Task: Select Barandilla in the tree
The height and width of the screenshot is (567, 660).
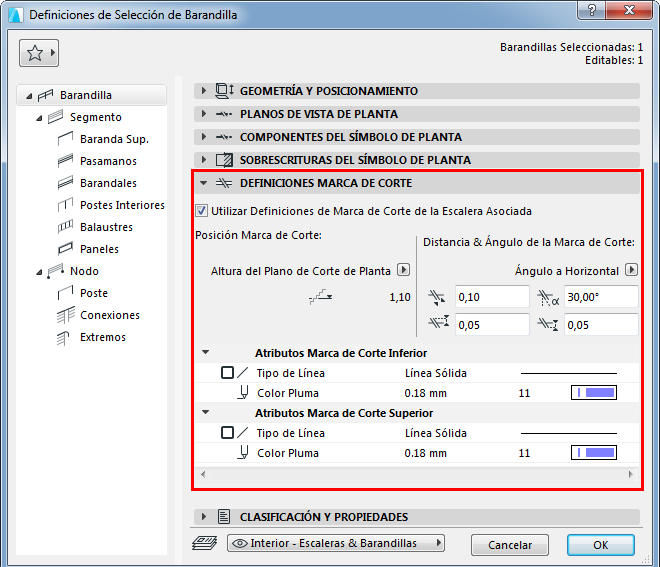Action: 91,95
